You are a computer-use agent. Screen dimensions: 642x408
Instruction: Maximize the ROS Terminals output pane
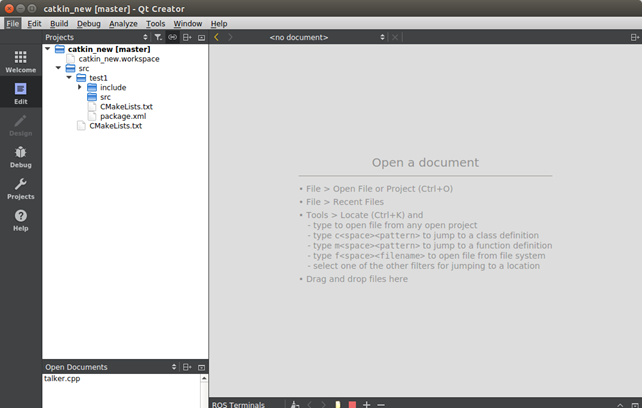(620, 405)
